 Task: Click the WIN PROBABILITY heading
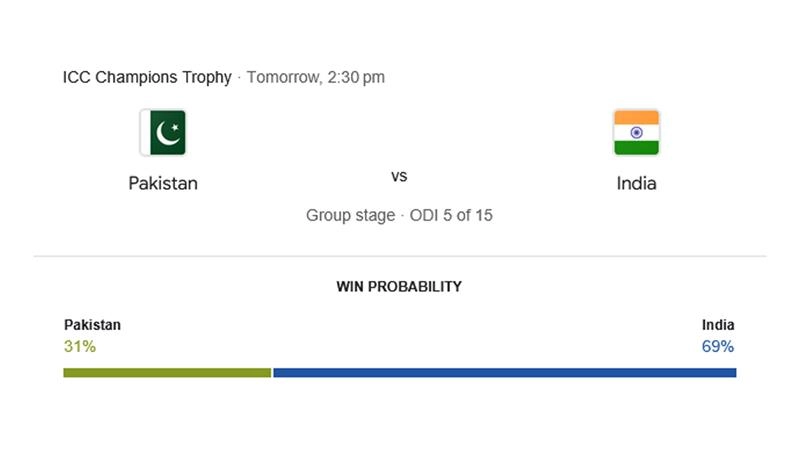coord(399,286)
